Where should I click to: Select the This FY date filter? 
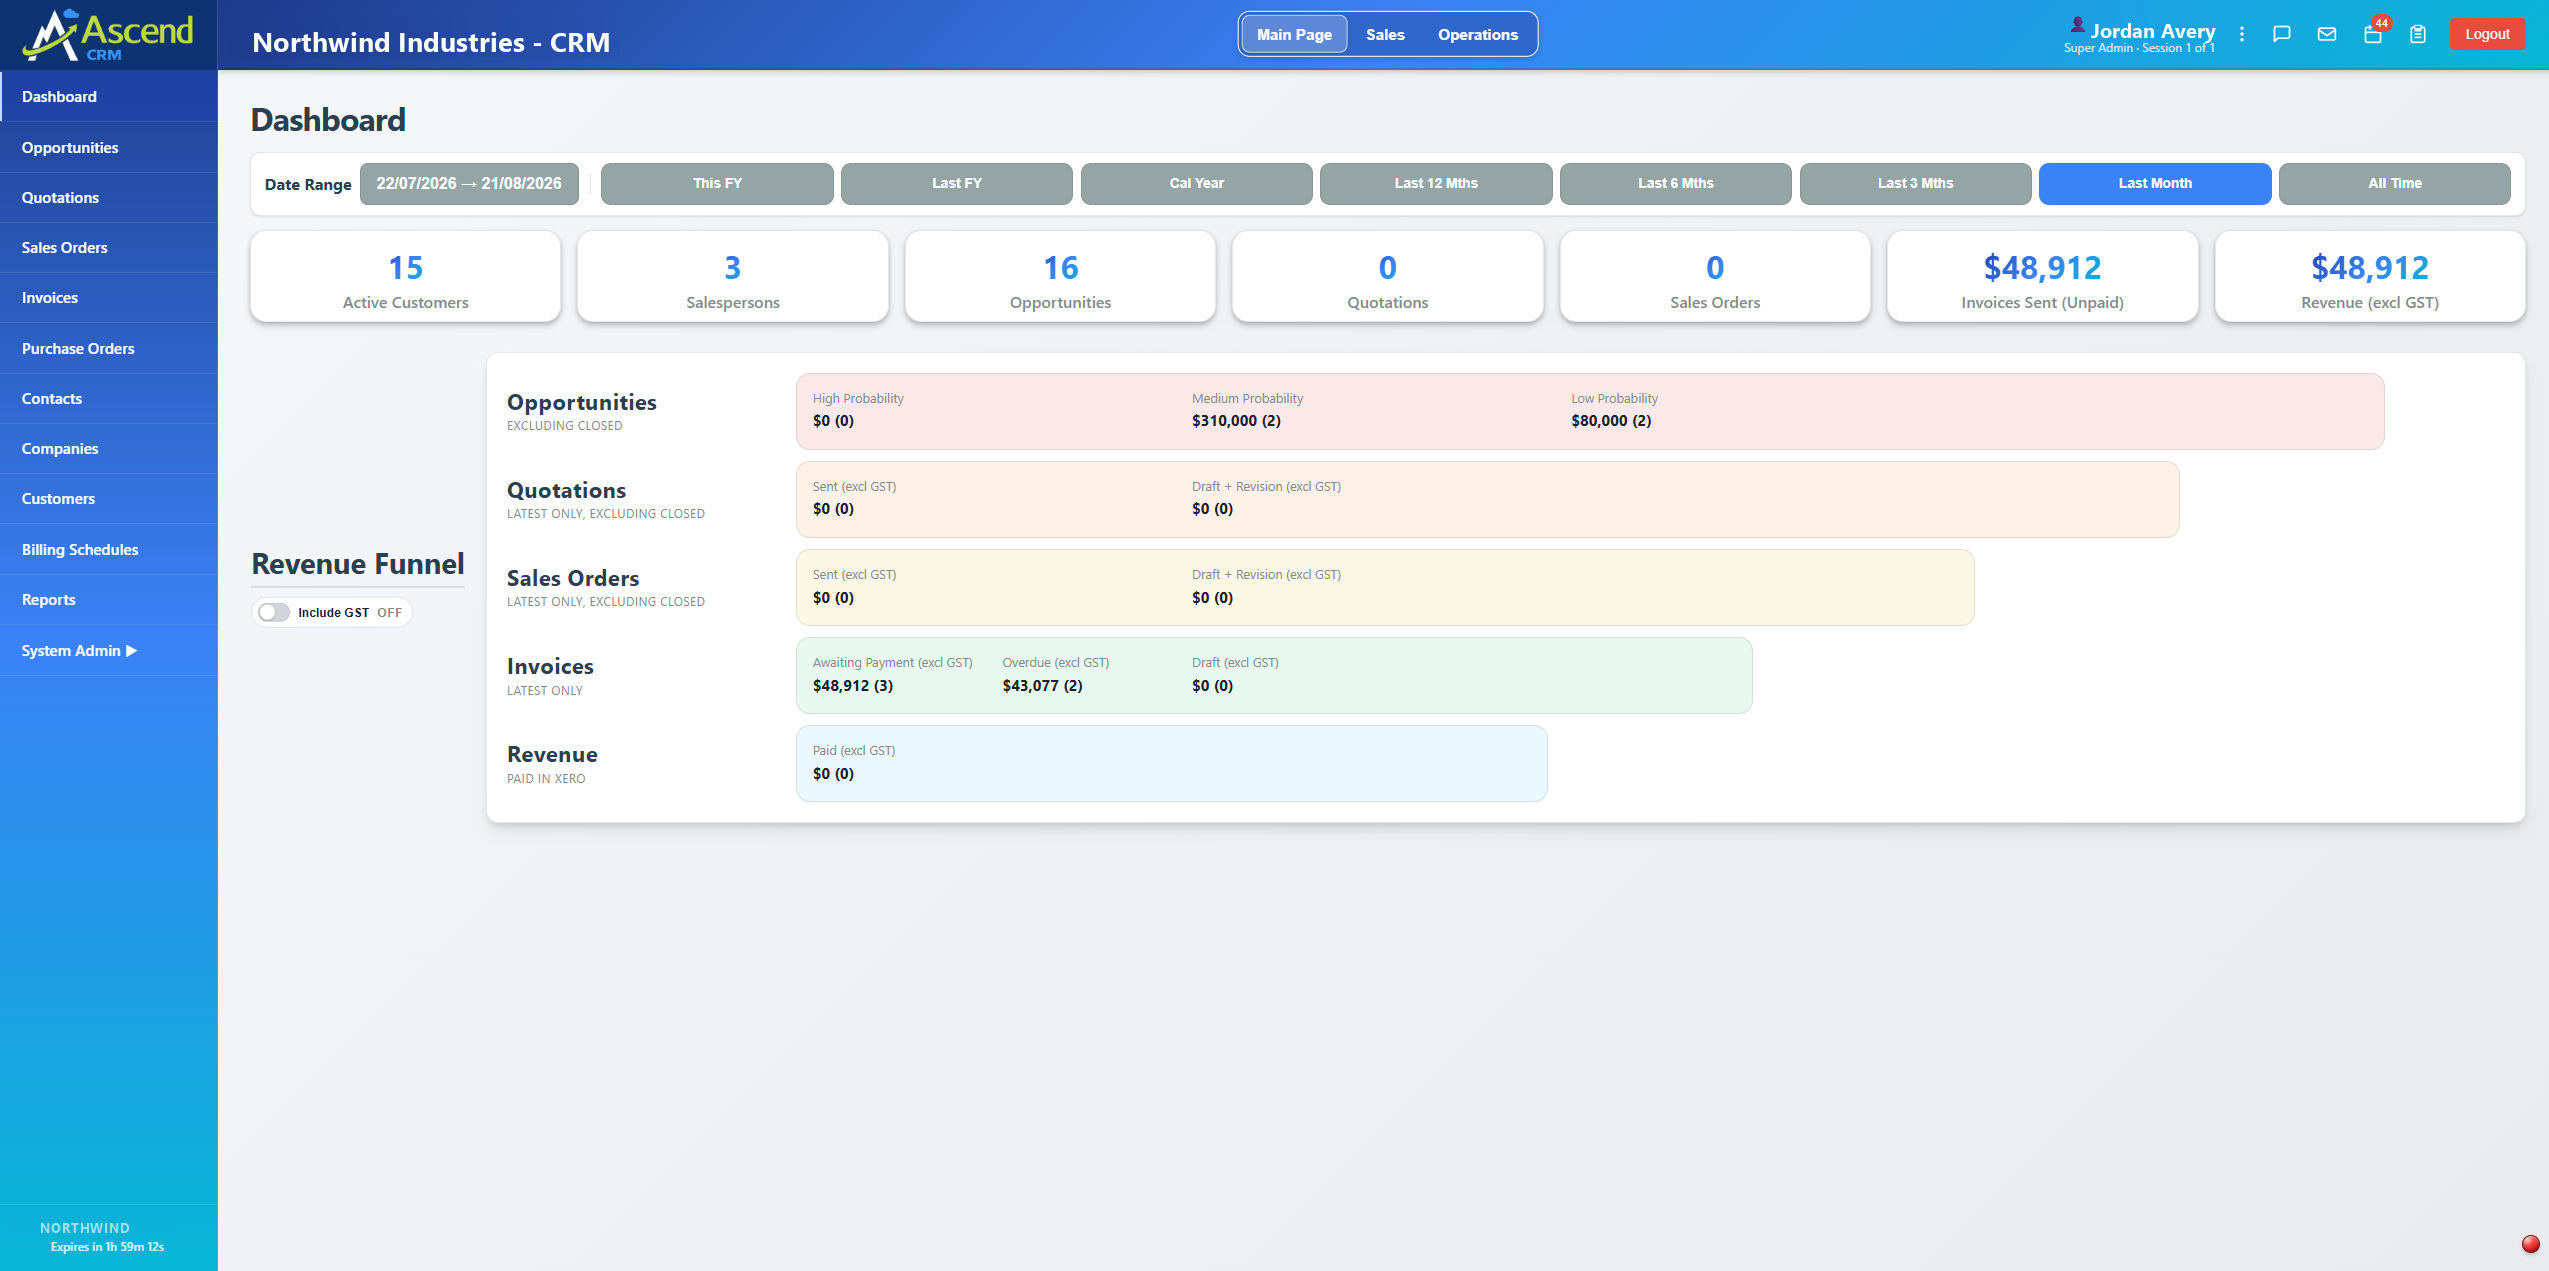717,184
